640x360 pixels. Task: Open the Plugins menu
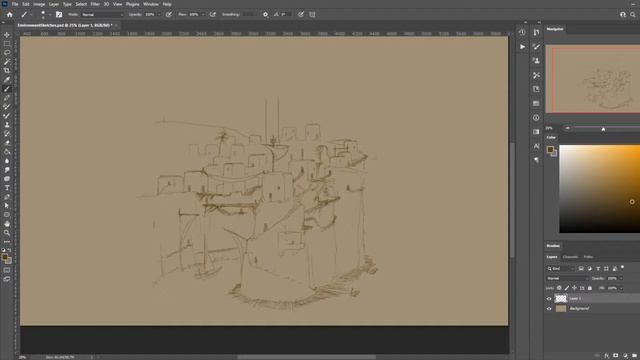(132, 4)
